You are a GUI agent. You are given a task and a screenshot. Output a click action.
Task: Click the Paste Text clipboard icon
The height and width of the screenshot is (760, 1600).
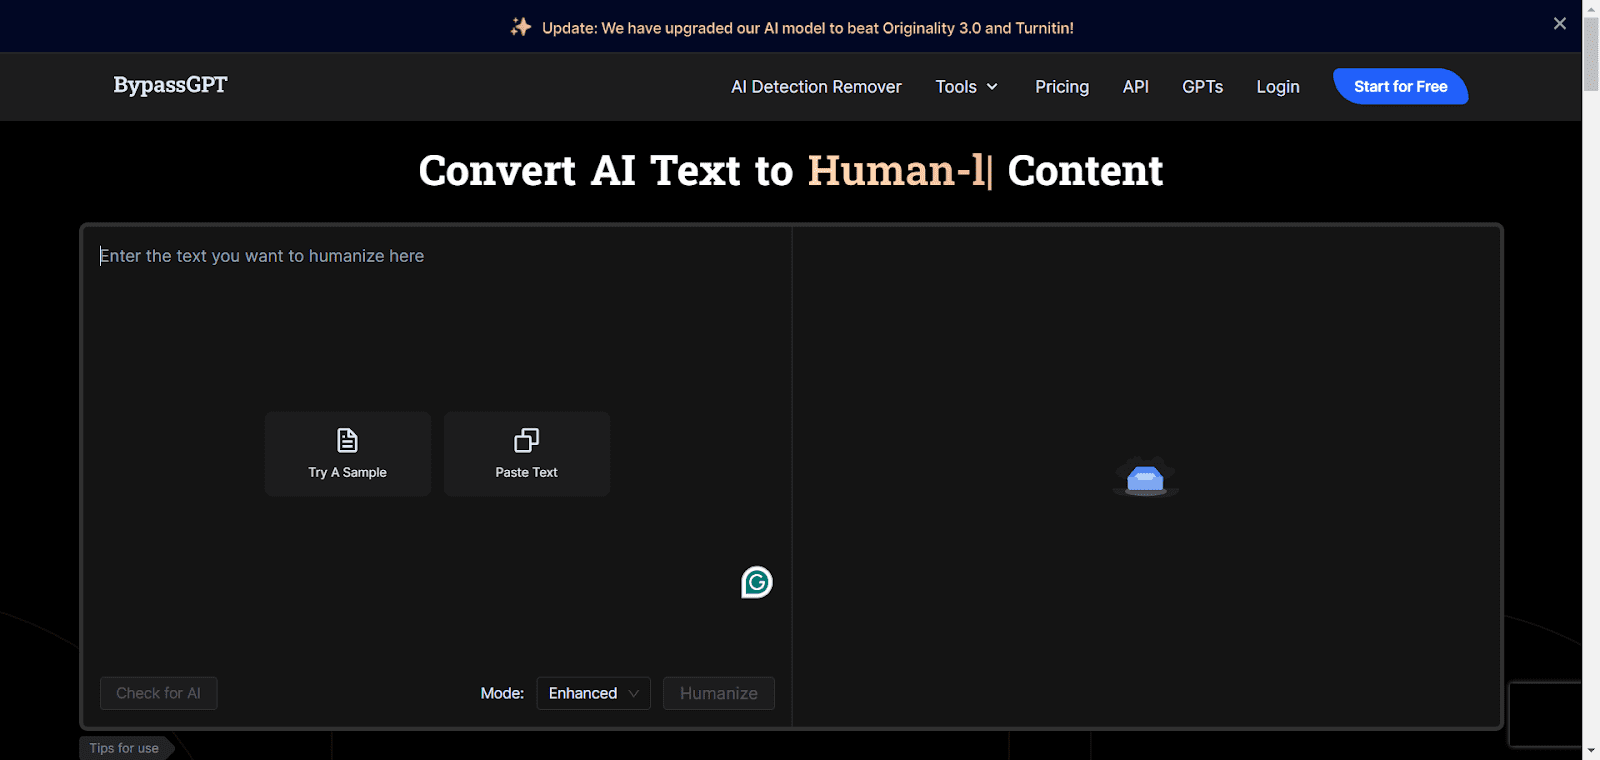526,440
